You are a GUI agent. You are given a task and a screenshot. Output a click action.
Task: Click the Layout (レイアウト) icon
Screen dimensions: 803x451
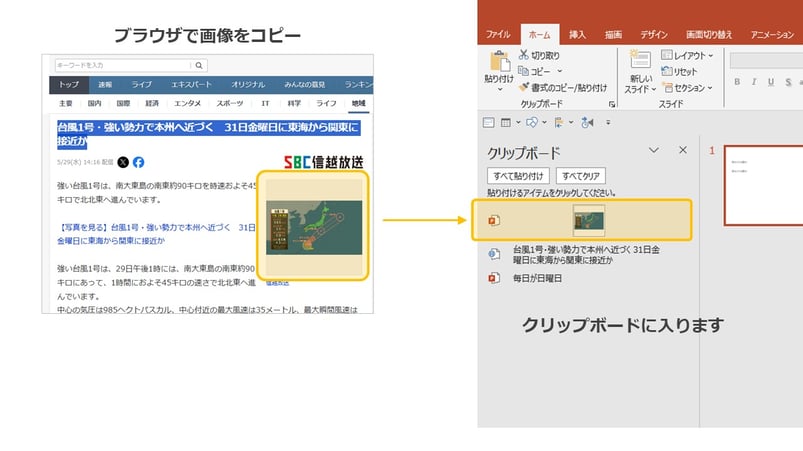[x=666, y=55]
